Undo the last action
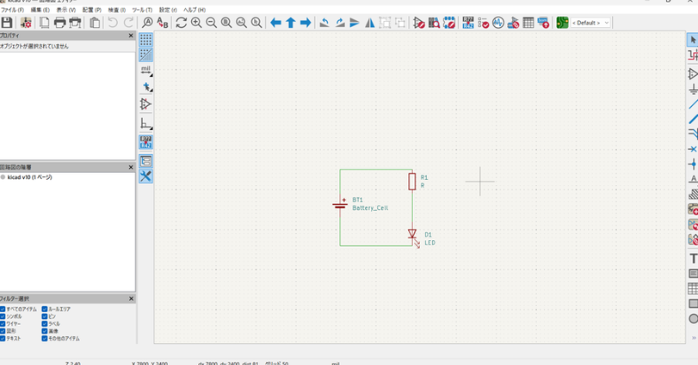The height and width of the screenshot is (365, 698). pos(113,22)
